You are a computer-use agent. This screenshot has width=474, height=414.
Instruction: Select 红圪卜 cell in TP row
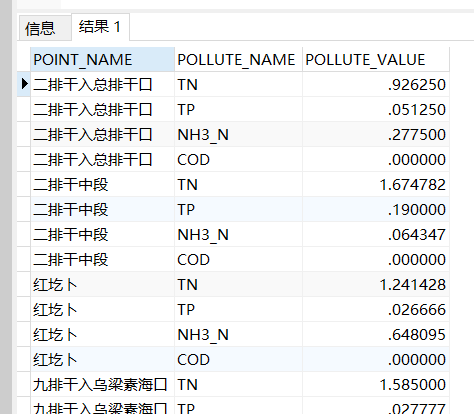[102, 310]
